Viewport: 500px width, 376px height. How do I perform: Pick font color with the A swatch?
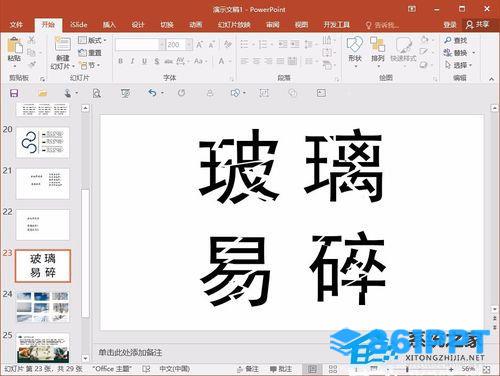[221, 61]
